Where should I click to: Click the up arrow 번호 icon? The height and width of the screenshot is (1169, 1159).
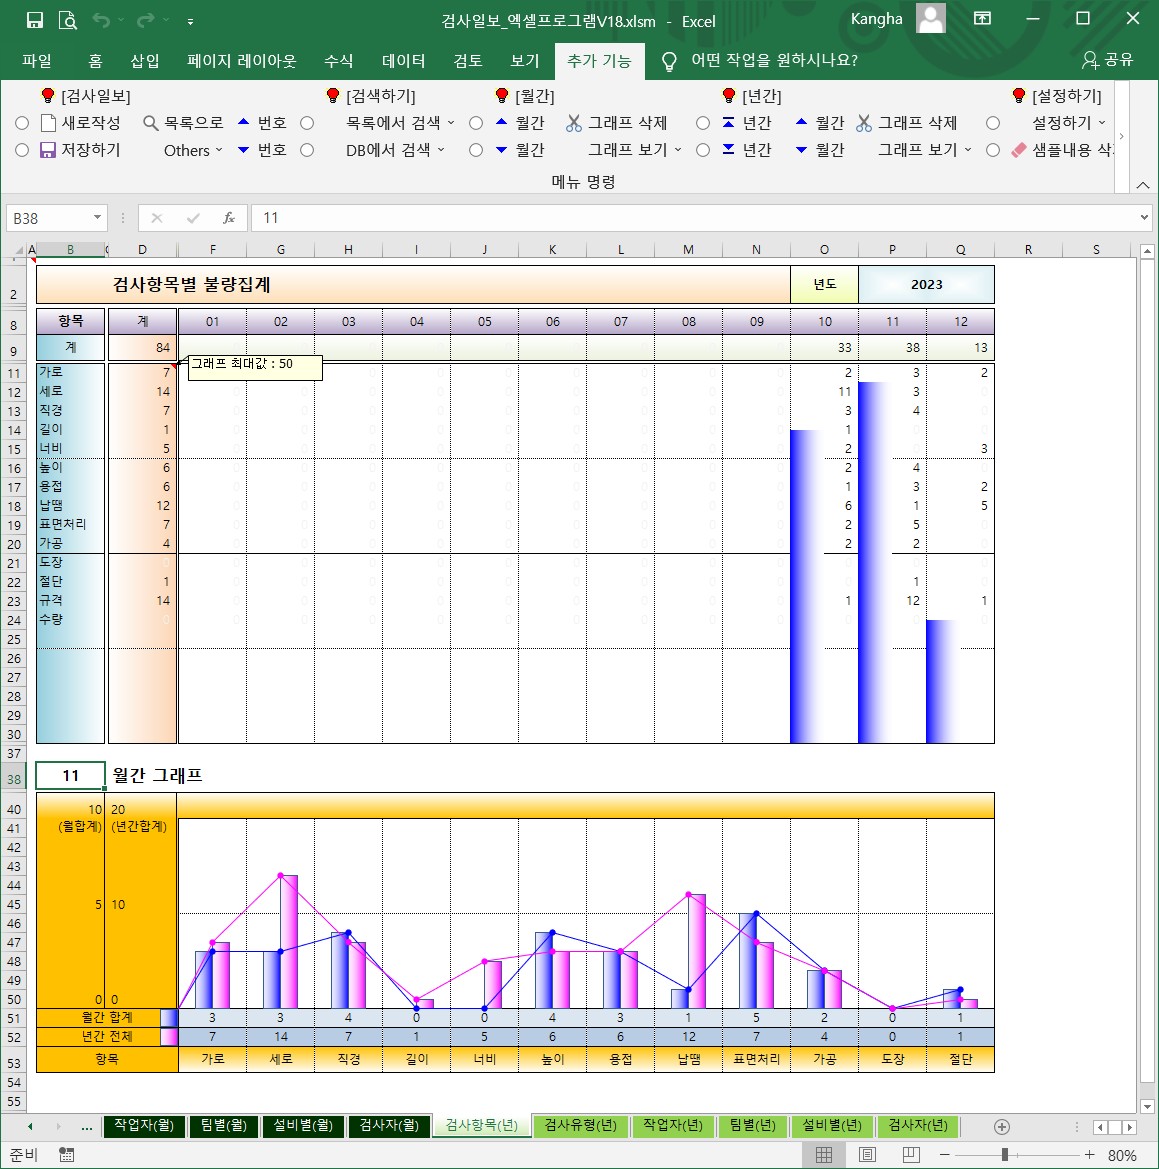pos(244,122)
